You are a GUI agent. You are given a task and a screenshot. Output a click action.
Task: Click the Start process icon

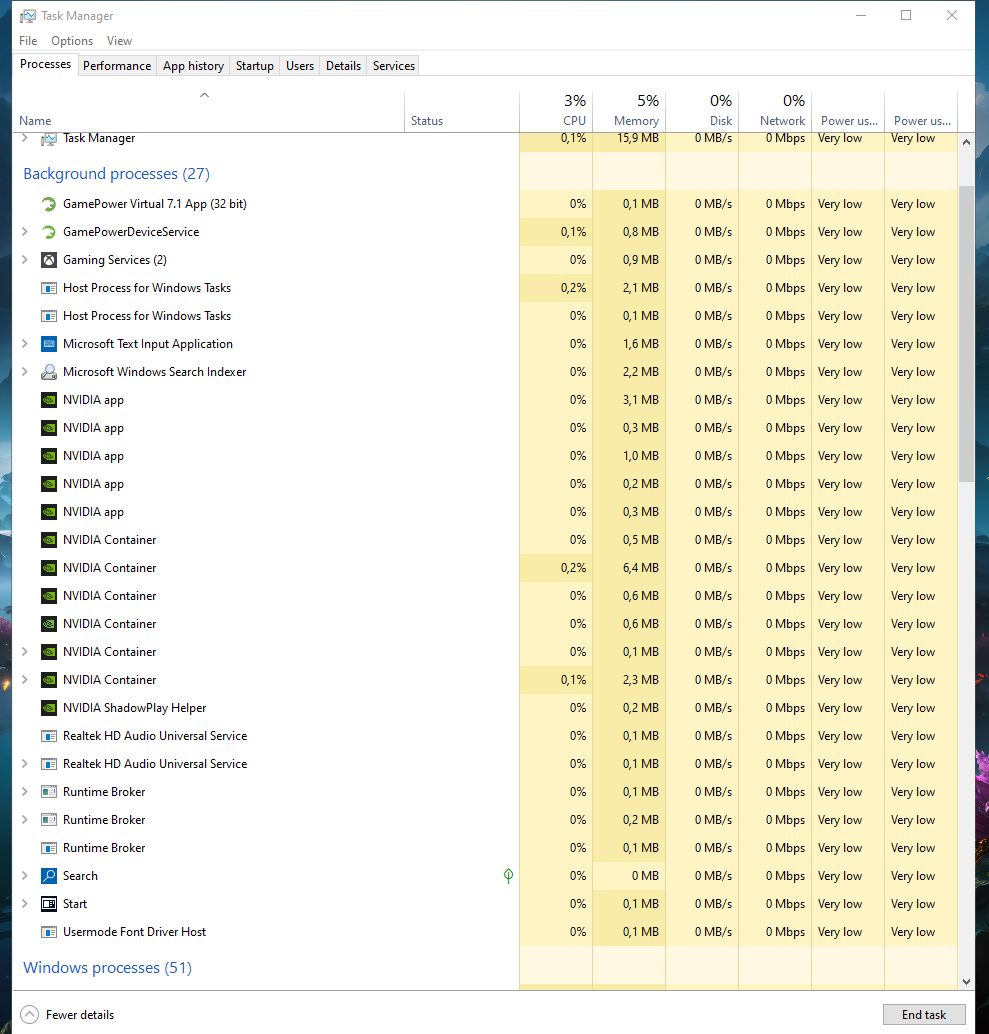pos(49,903)
